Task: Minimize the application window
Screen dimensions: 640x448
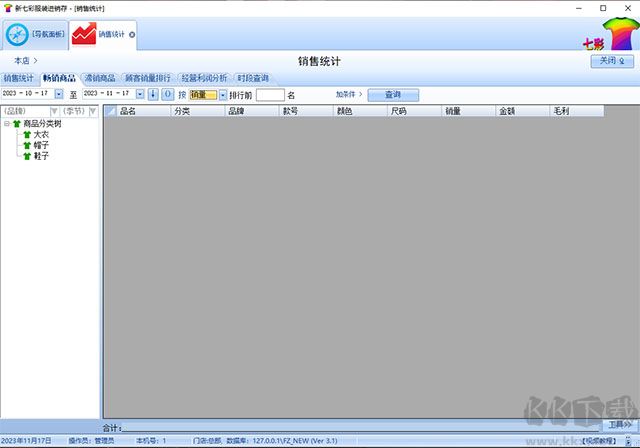Action: (579, 8)
